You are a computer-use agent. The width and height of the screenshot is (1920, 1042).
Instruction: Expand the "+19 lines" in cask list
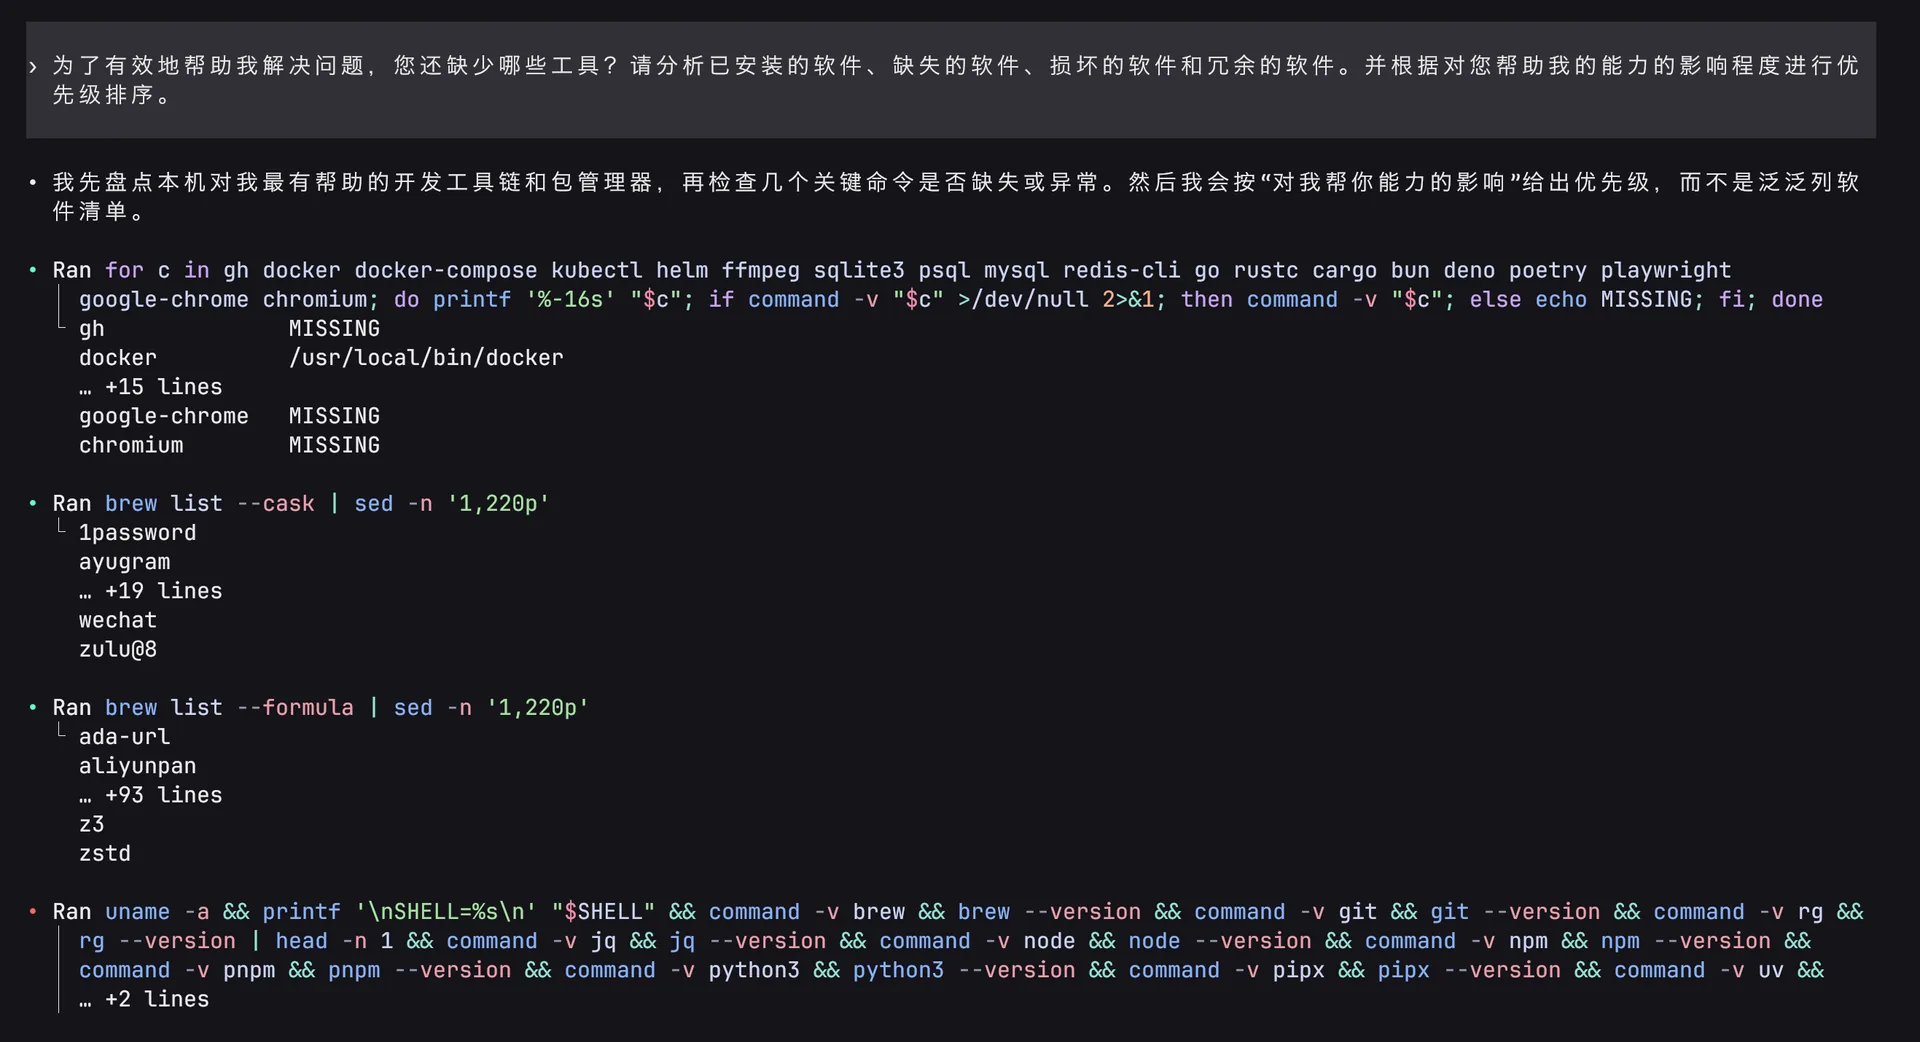(x=151, y=591)
